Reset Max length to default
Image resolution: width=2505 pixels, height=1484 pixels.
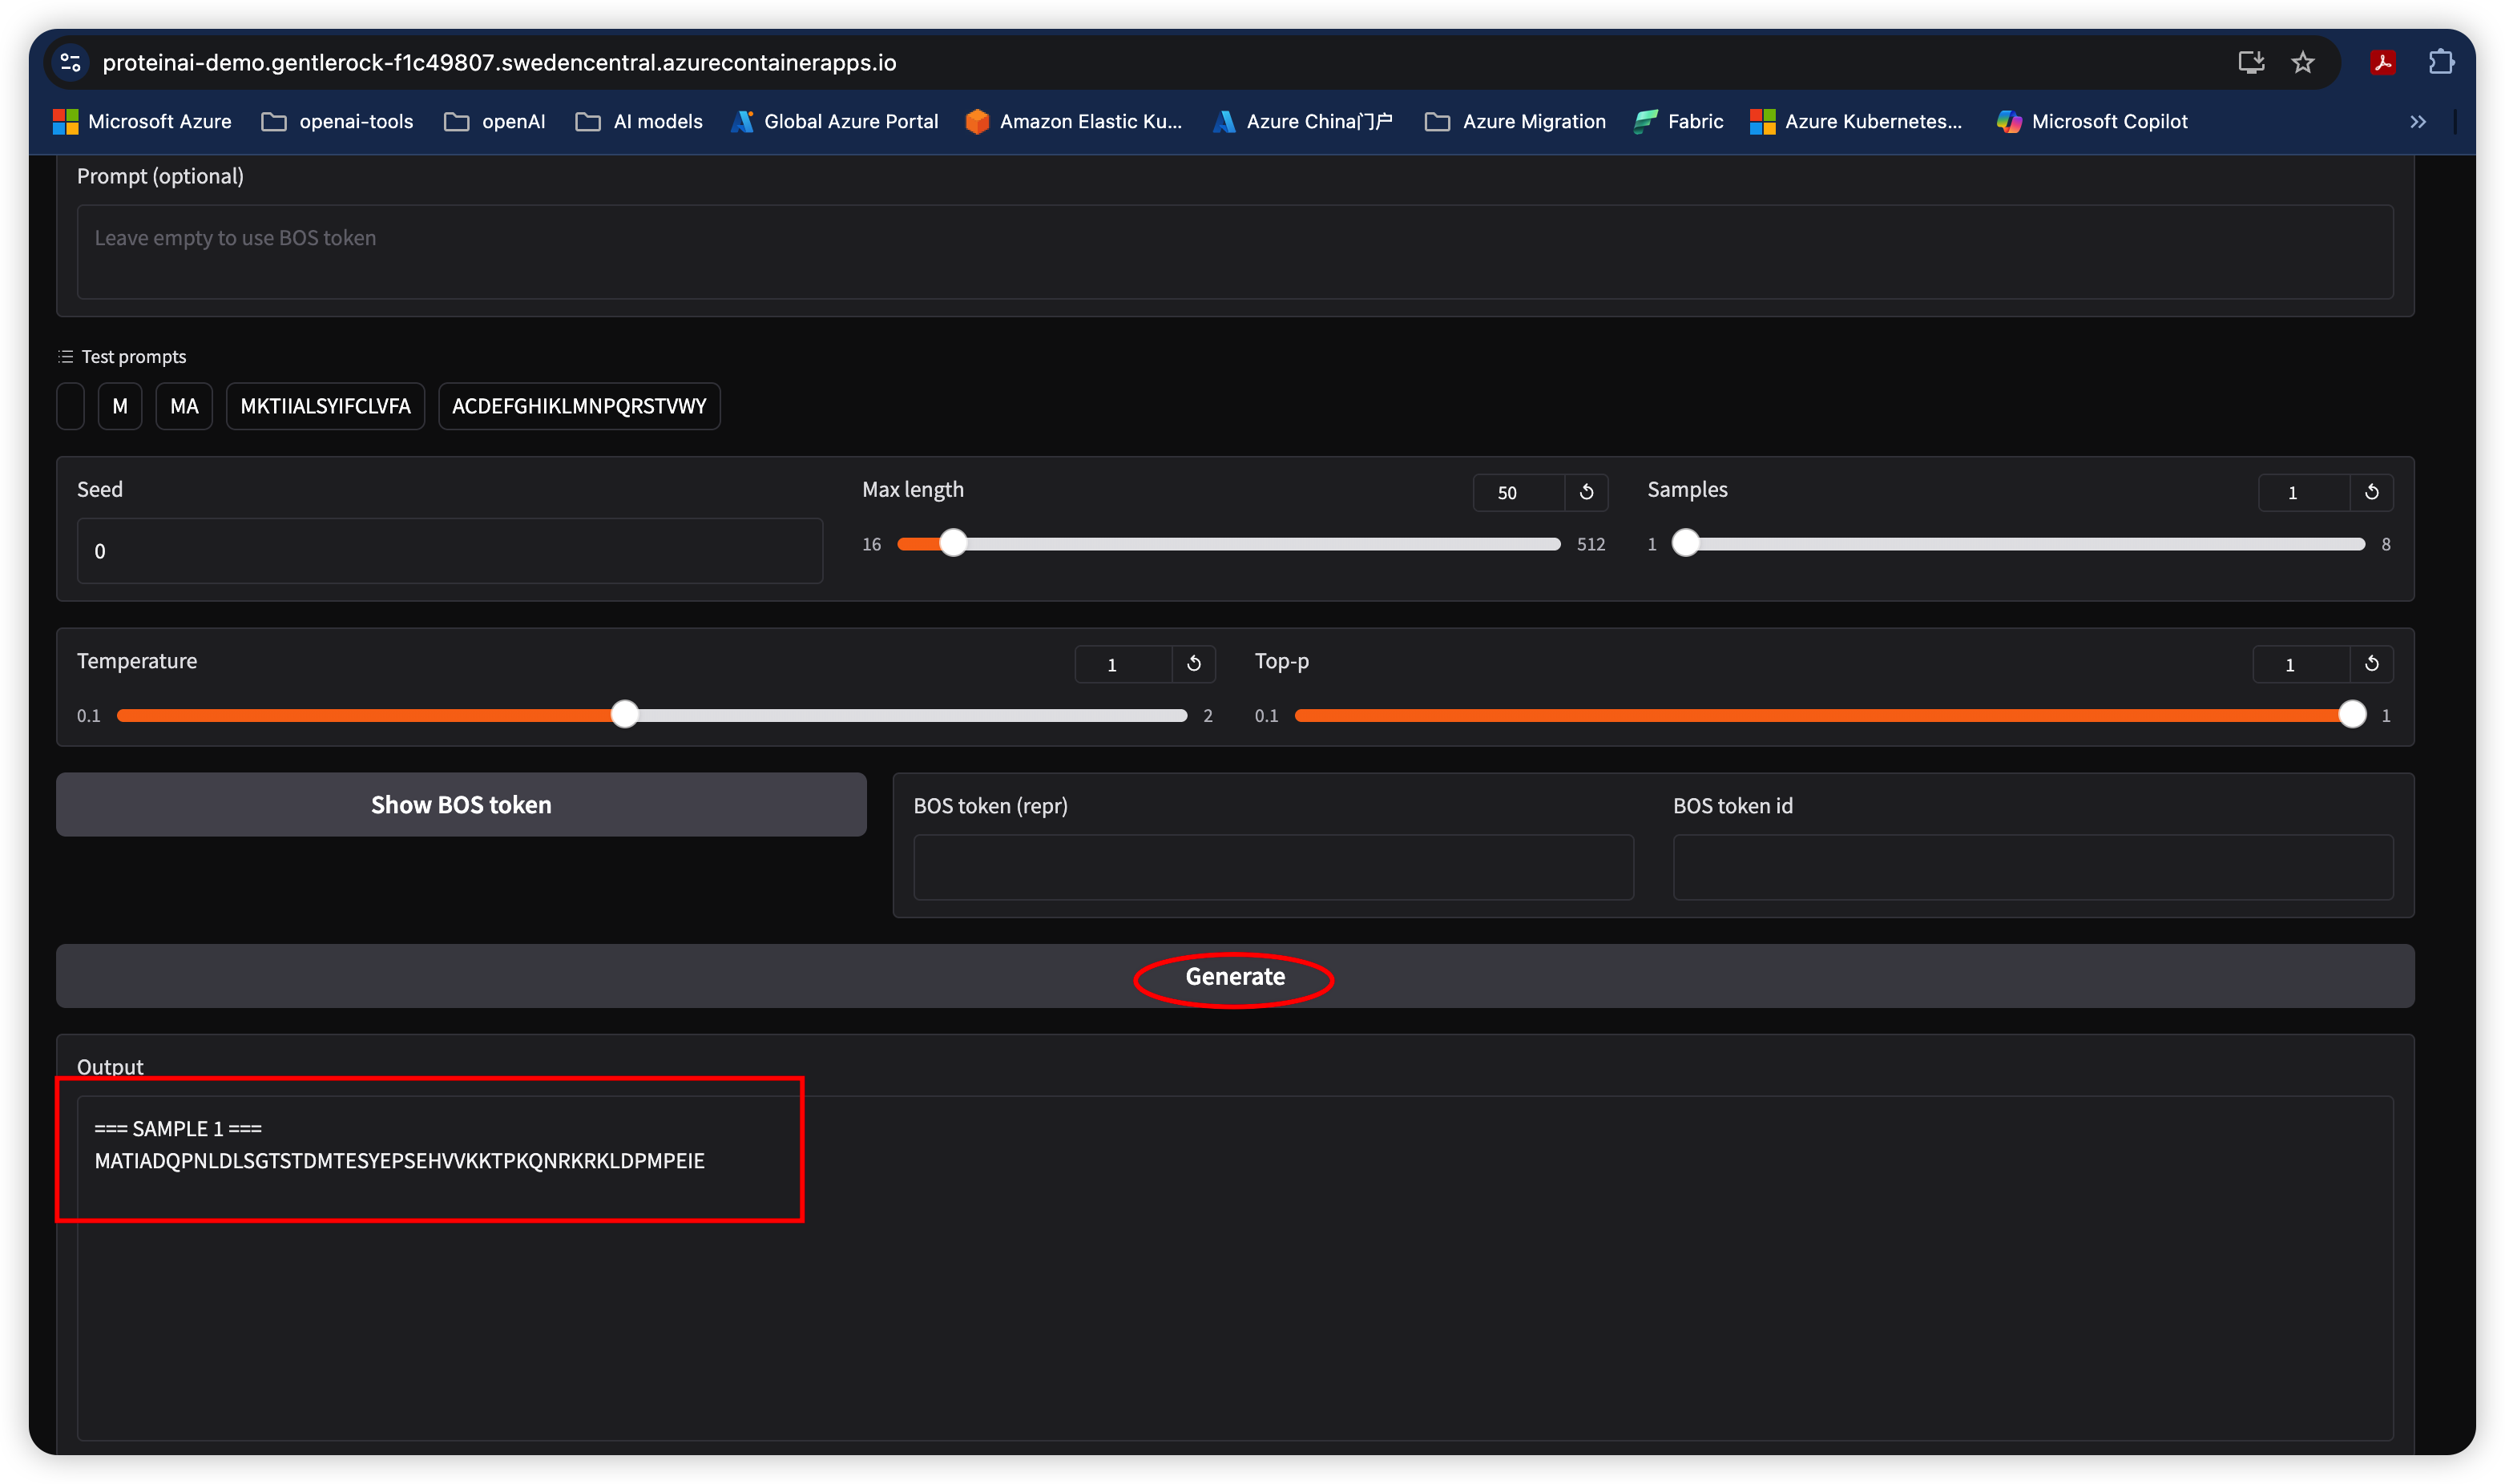click(1586, 492)
